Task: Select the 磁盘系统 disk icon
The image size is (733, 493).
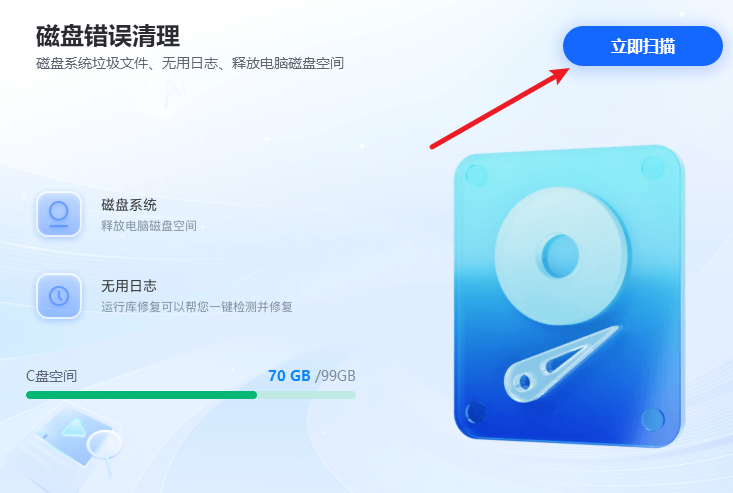Action: 59,214
